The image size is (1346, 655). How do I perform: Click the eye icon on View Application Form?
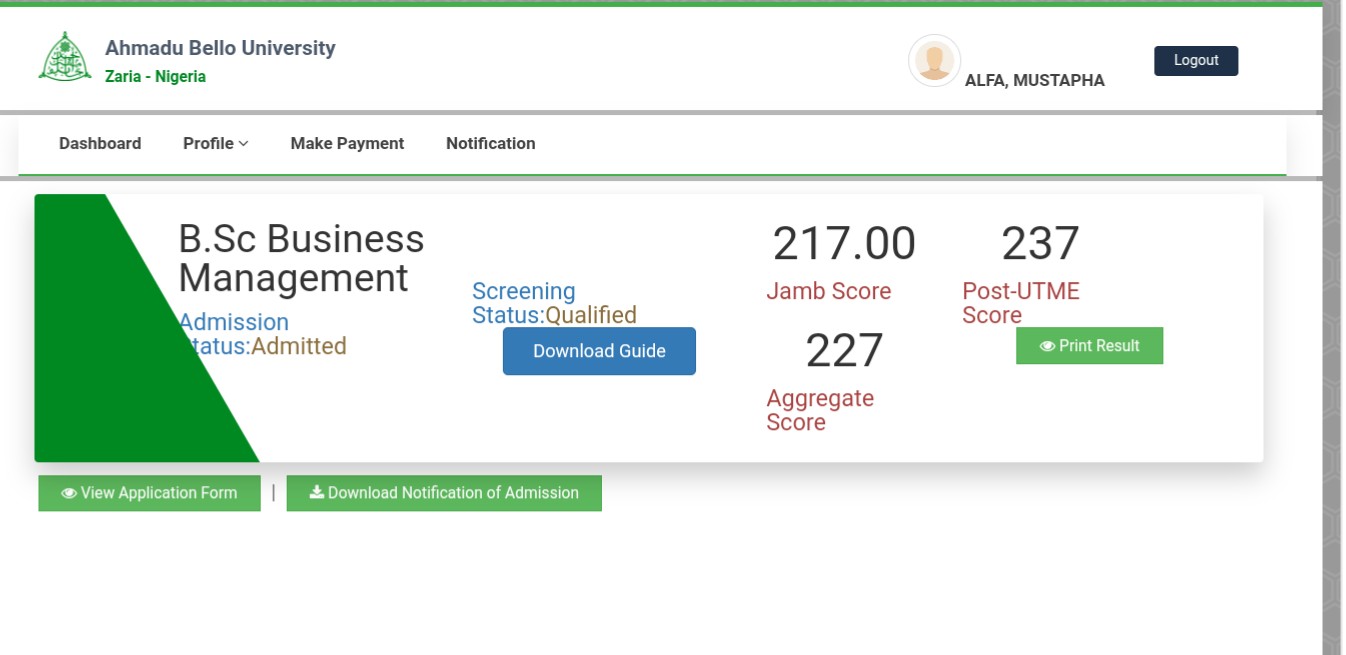click(x=69, y=493)
